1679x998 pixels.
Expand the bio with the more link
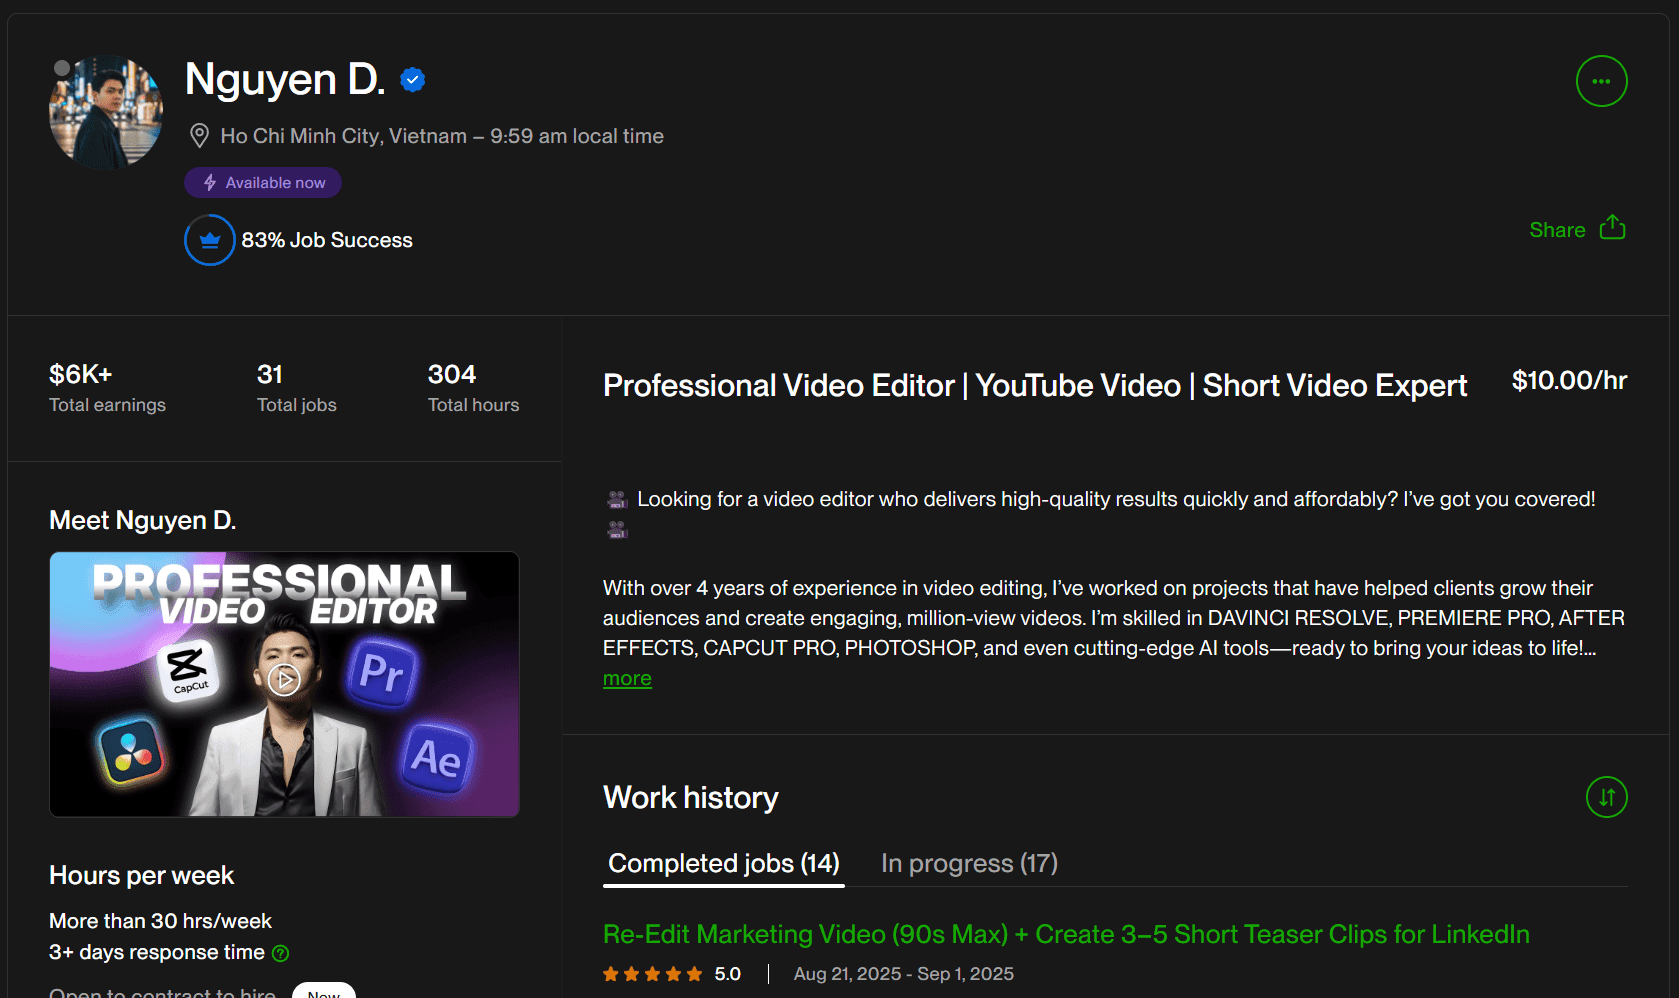click(x=627, y=679)
